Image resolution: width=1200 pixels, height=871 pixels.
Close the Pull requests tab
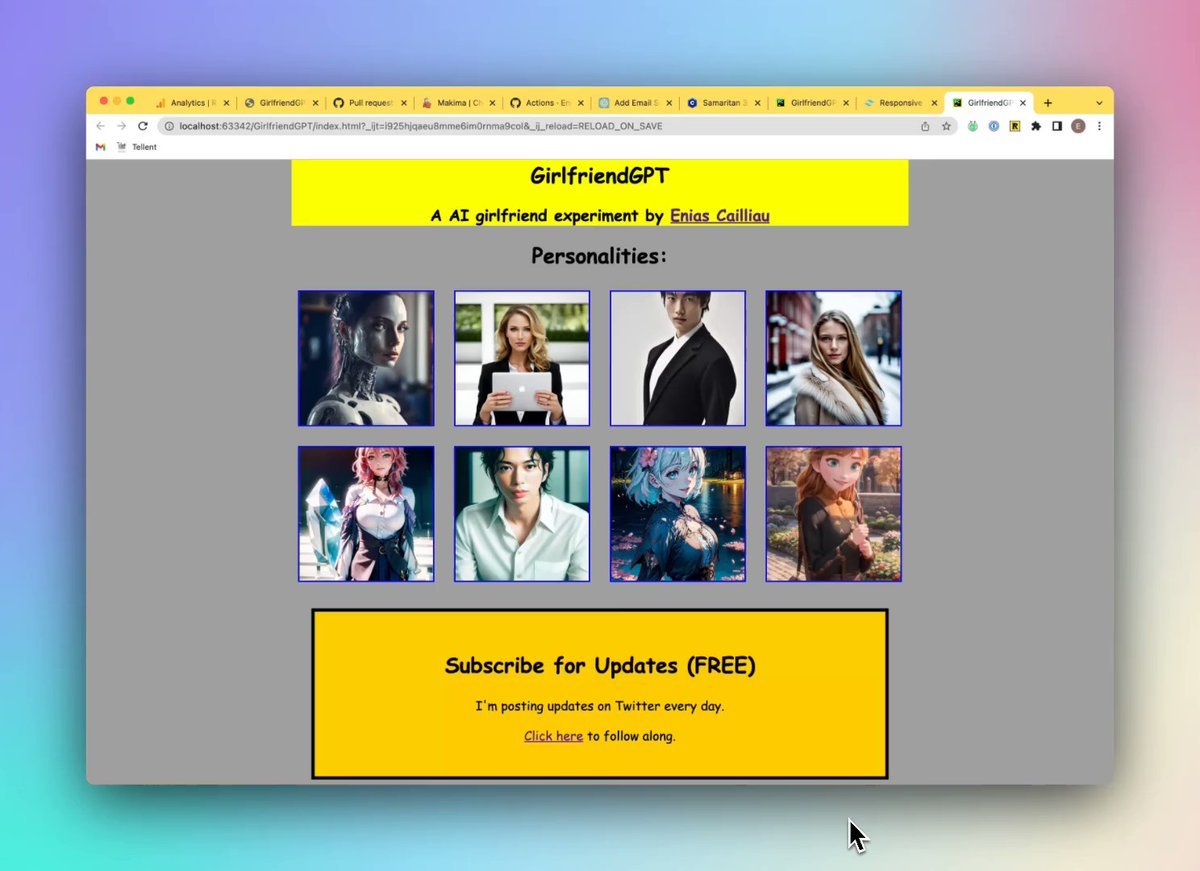404,103
